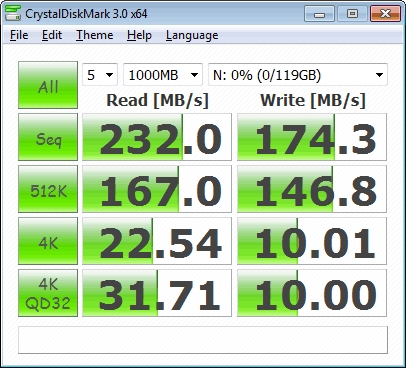Open the Edit menu

click(x=52, y=35)
